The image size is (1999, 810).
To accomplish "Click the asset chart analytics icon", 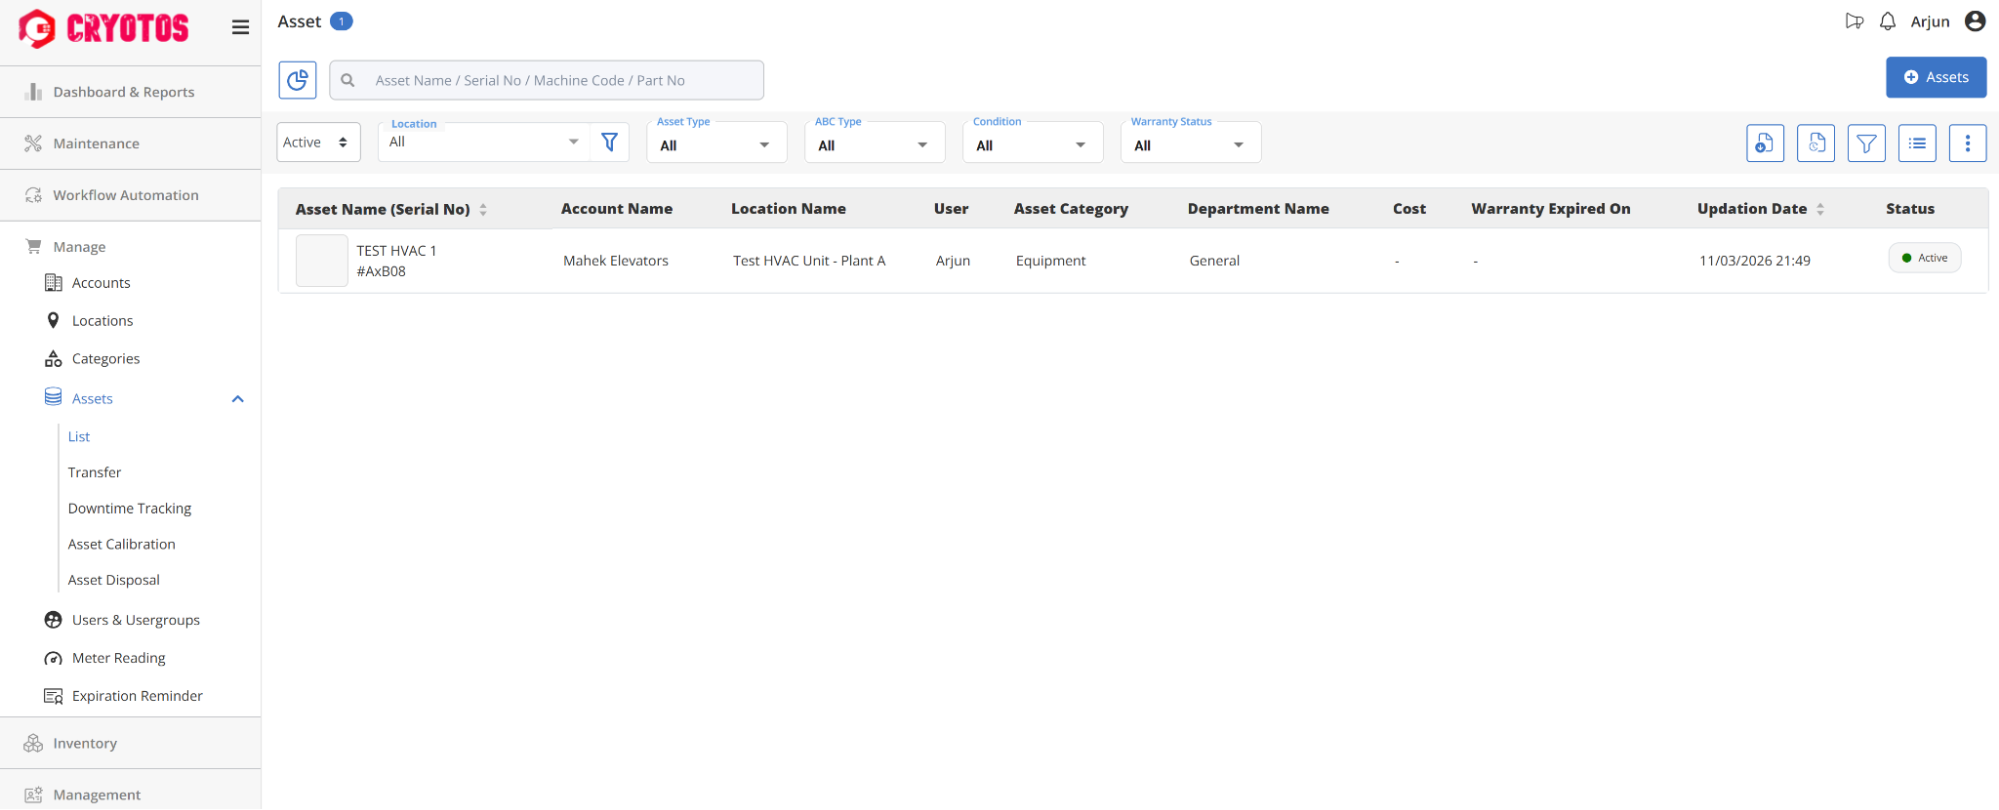I will click(297, 80).
